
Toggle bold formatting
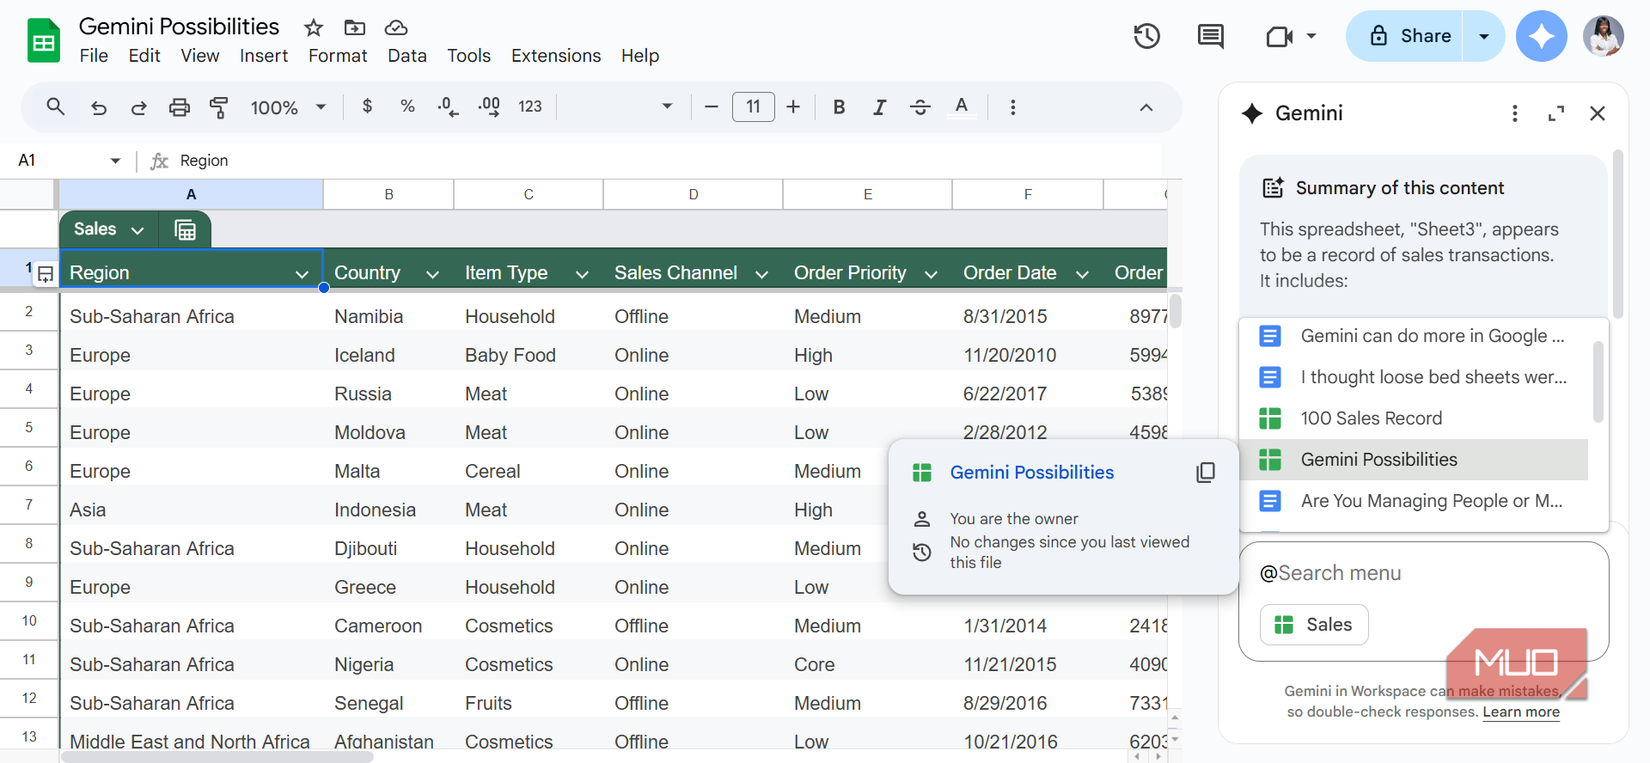(839, 107)
